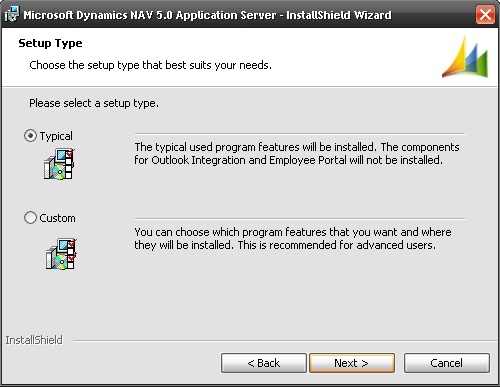Continue the wizard with the Next button
This screenshot has width=500, height=387.
352,363
